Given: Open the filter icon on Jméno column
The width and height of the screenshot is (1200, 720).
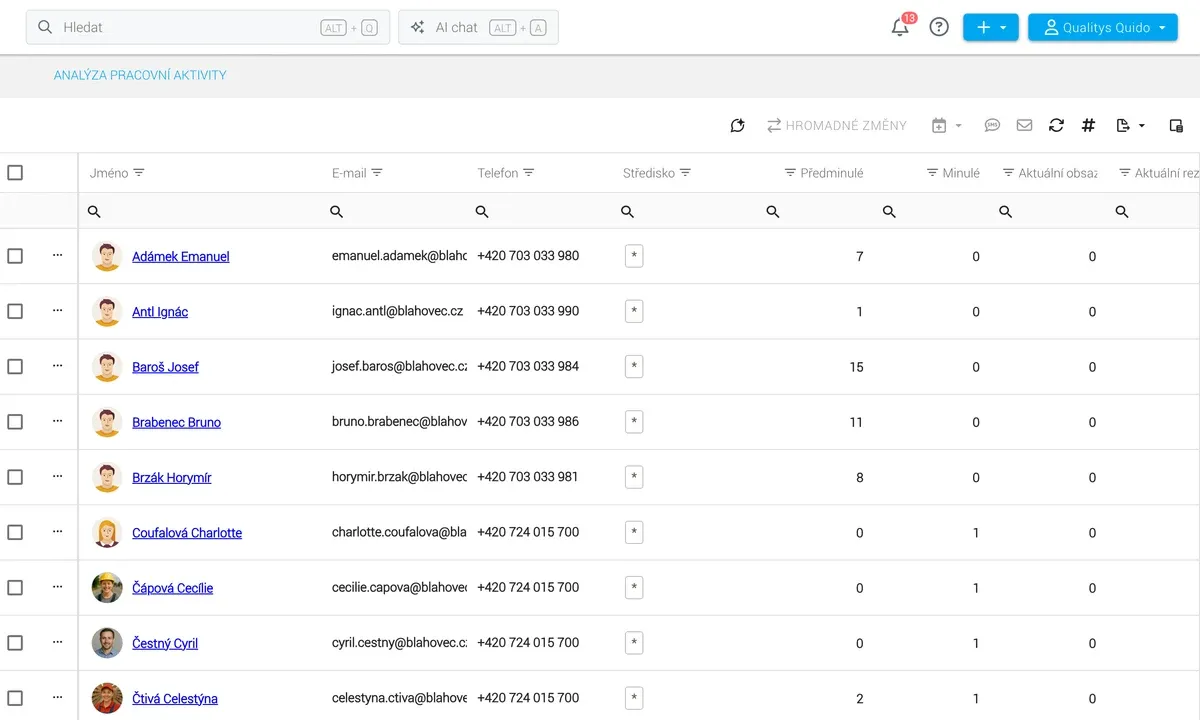Looking at the screenshot, I should [139, 173].
